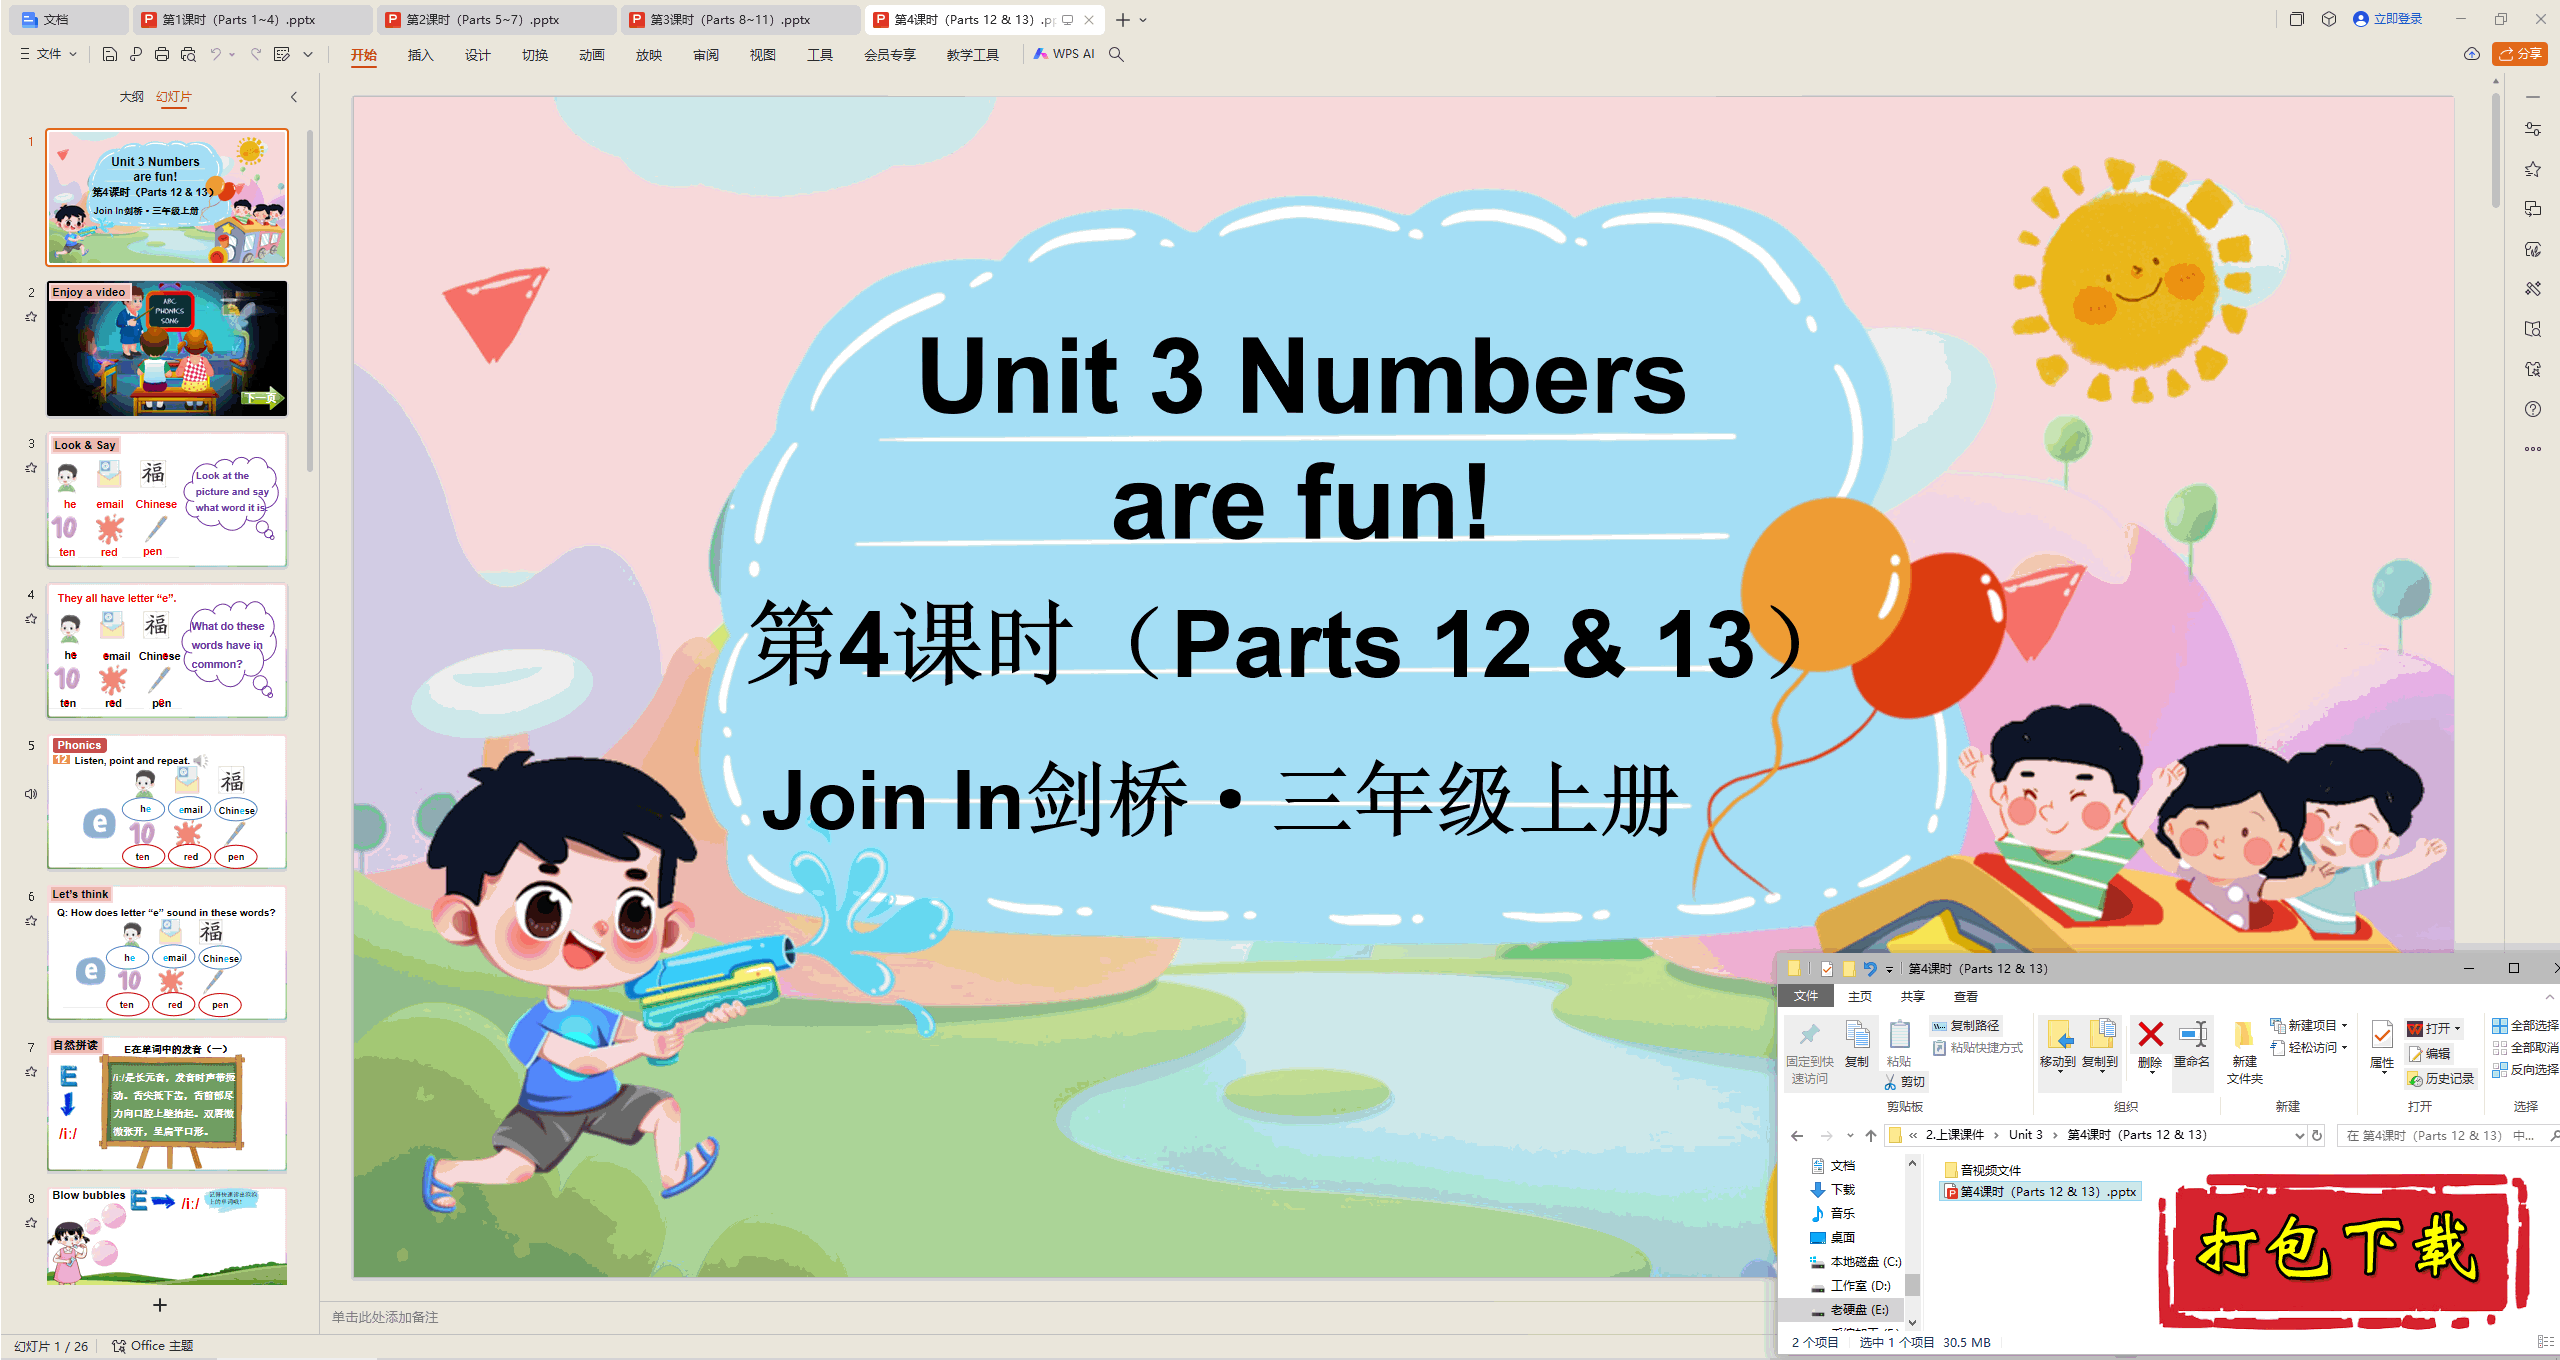Click the star icon in right sidebar
The height and width of the screenshot is (1360, 2560).
click(x=2533, y=169)
